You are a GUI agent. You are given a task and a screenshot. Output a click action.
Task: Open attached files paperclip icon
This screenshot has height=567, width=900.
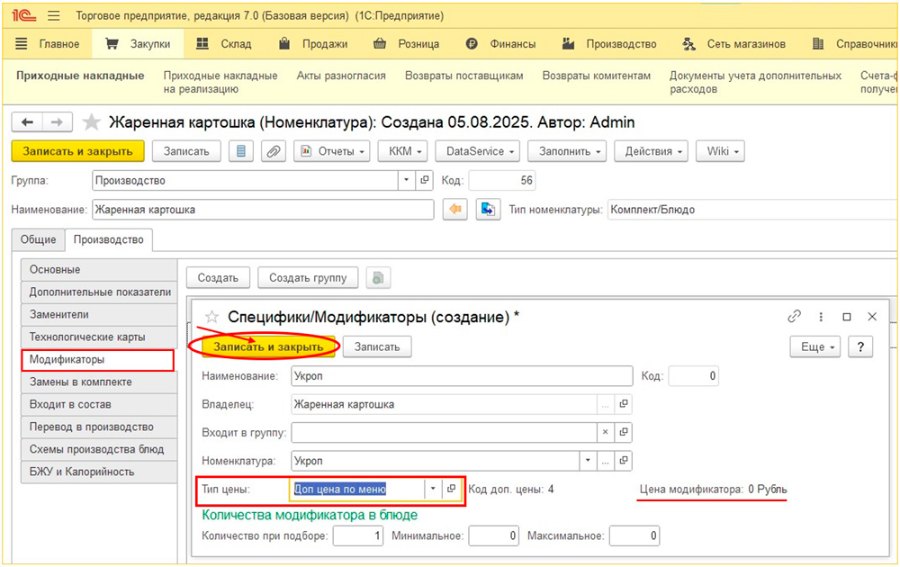273,152
